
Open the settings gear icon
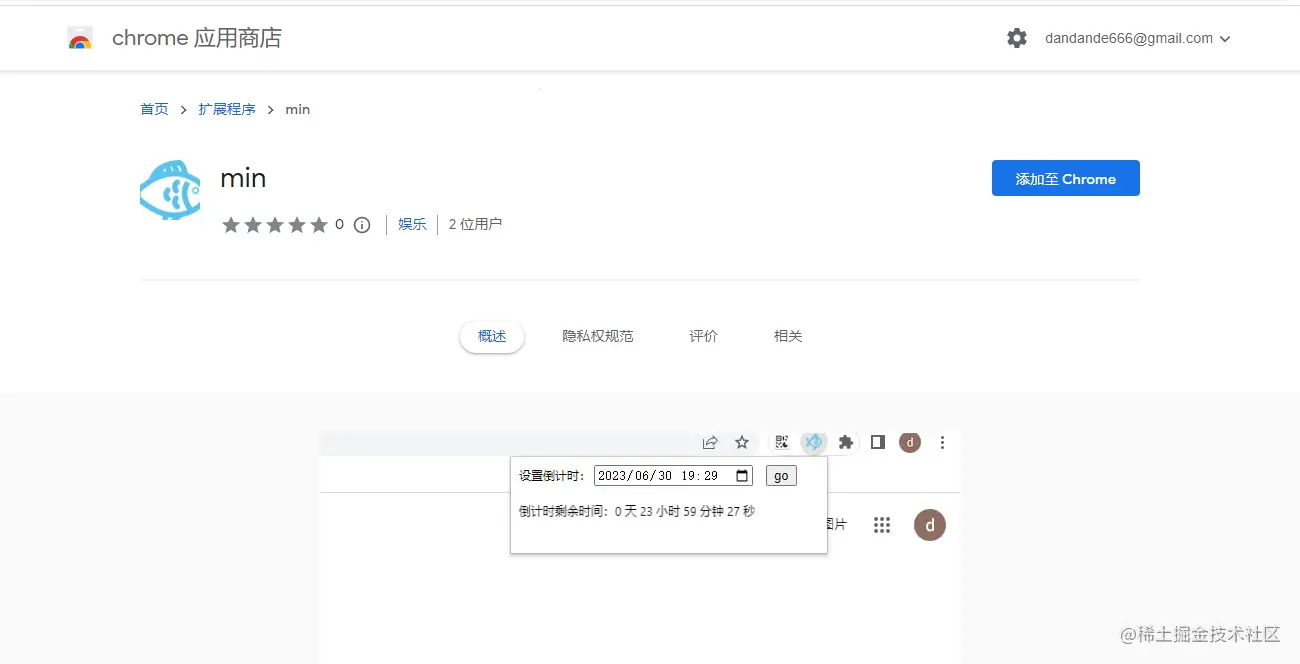pyautogui.click(x=1017, y=38)
